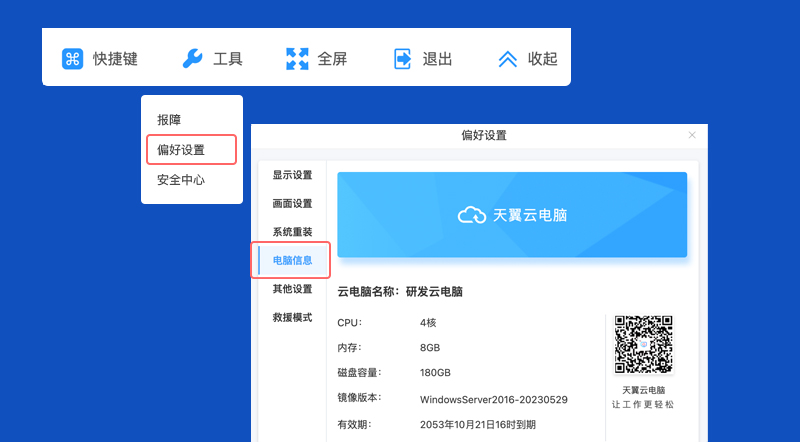Screen dimensions: 800x442
Task: Click the 全屏 label in toolbar
Action: click(332, 59)
